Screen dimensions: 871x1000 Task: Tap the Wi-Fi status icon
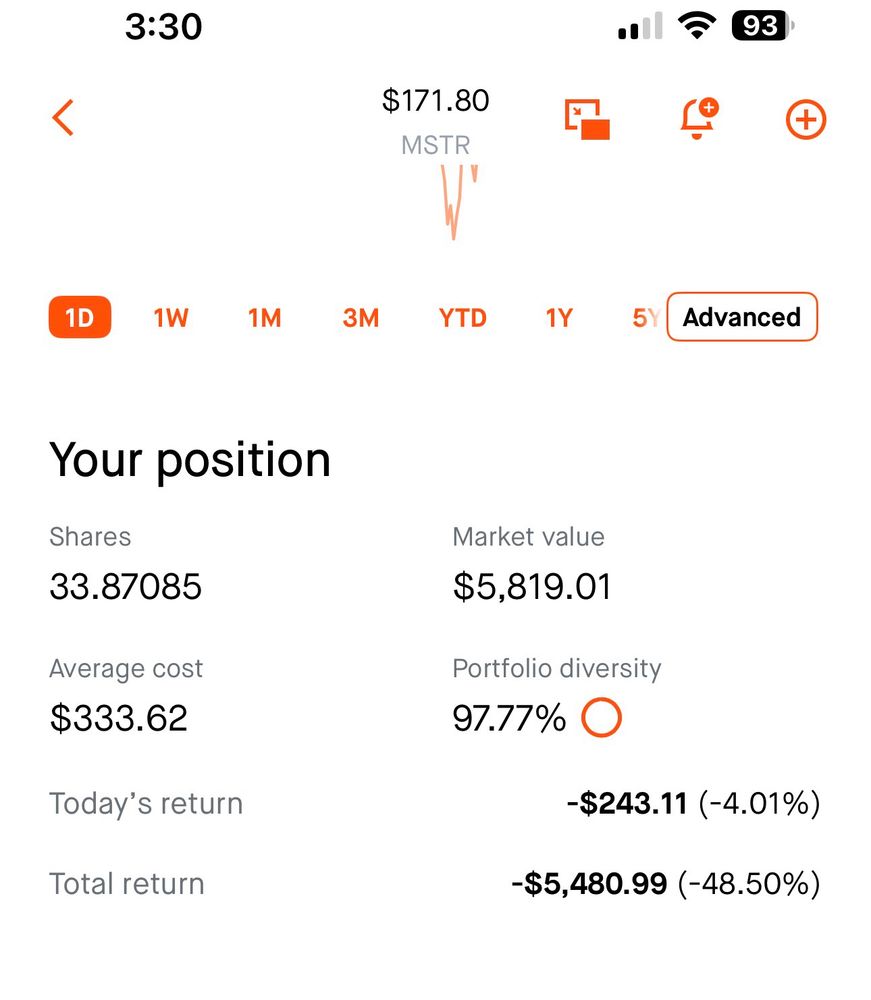pos(696,26)
